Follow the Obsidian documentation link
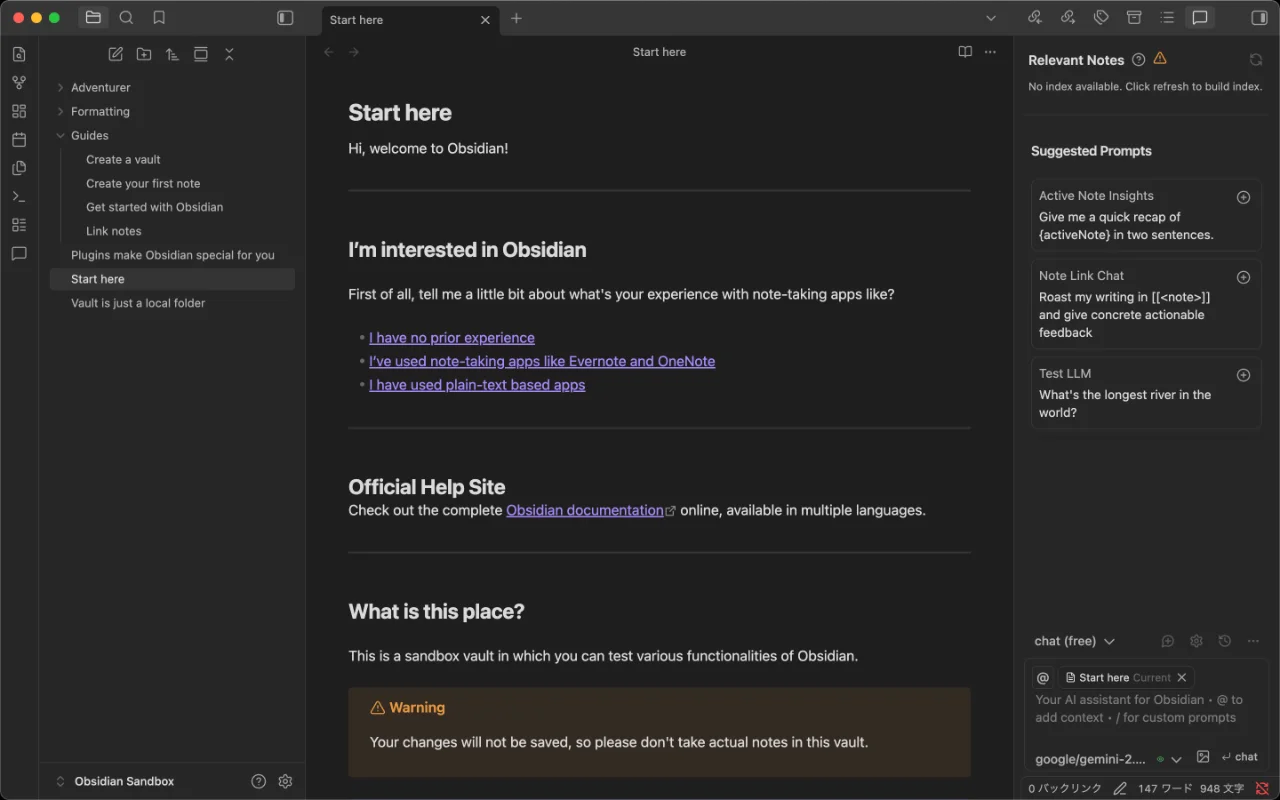 click(x=585, y=511)
